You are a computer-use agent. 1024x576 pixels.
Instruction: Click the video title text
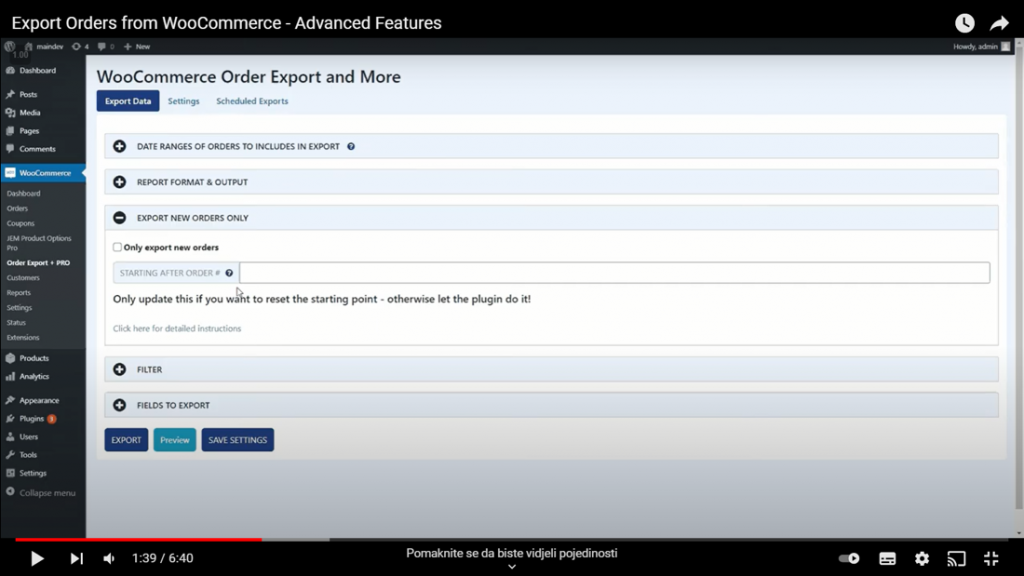[227, 23]
